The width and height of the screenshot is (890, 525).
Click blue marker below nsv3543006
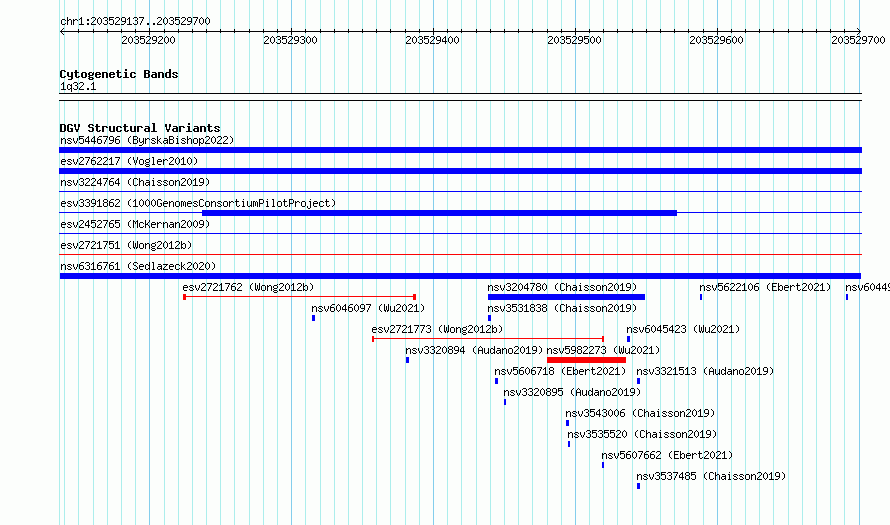(x=567, y=423)
